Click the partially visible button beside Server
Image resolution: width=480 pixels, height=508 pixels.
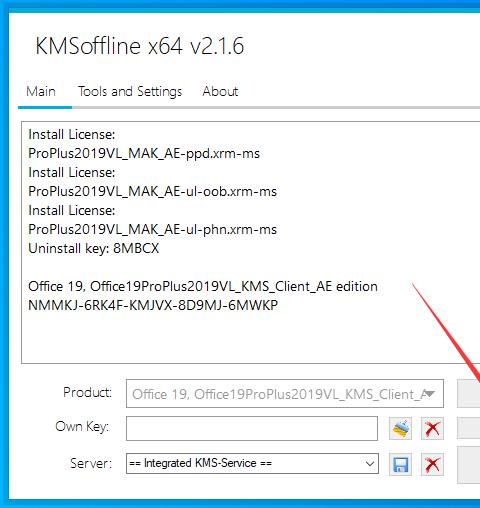click(468, 465)
